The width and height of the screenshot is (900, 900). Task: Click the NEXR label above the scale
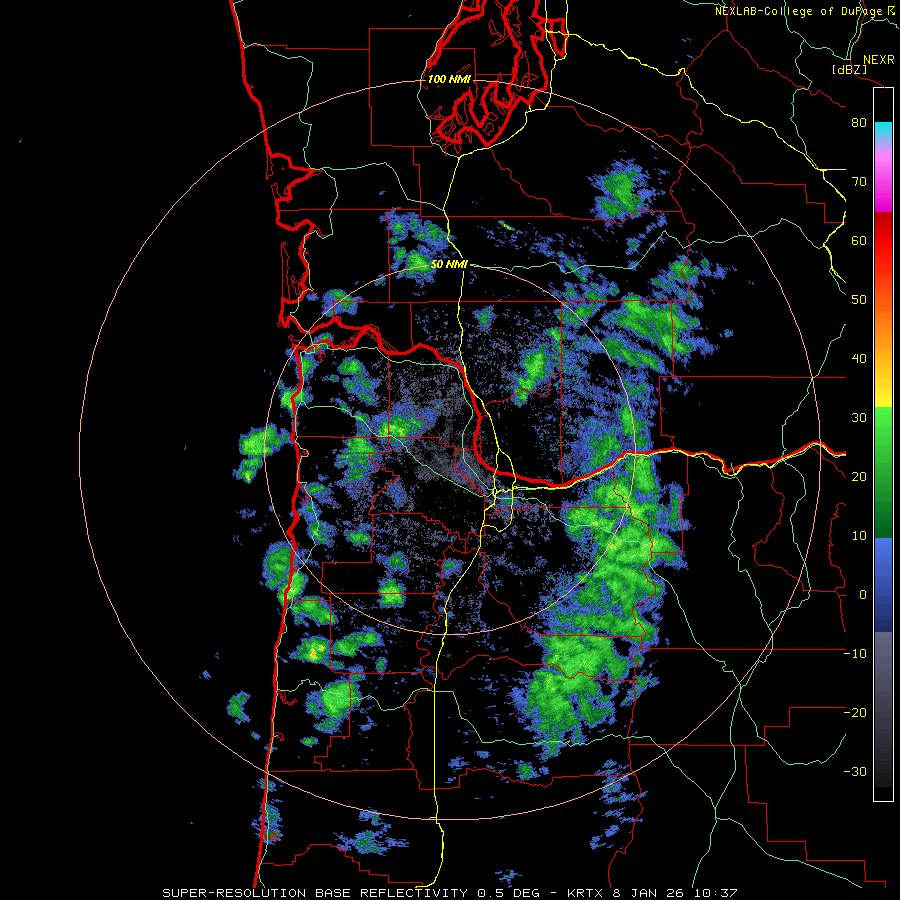tap(878, 60)
